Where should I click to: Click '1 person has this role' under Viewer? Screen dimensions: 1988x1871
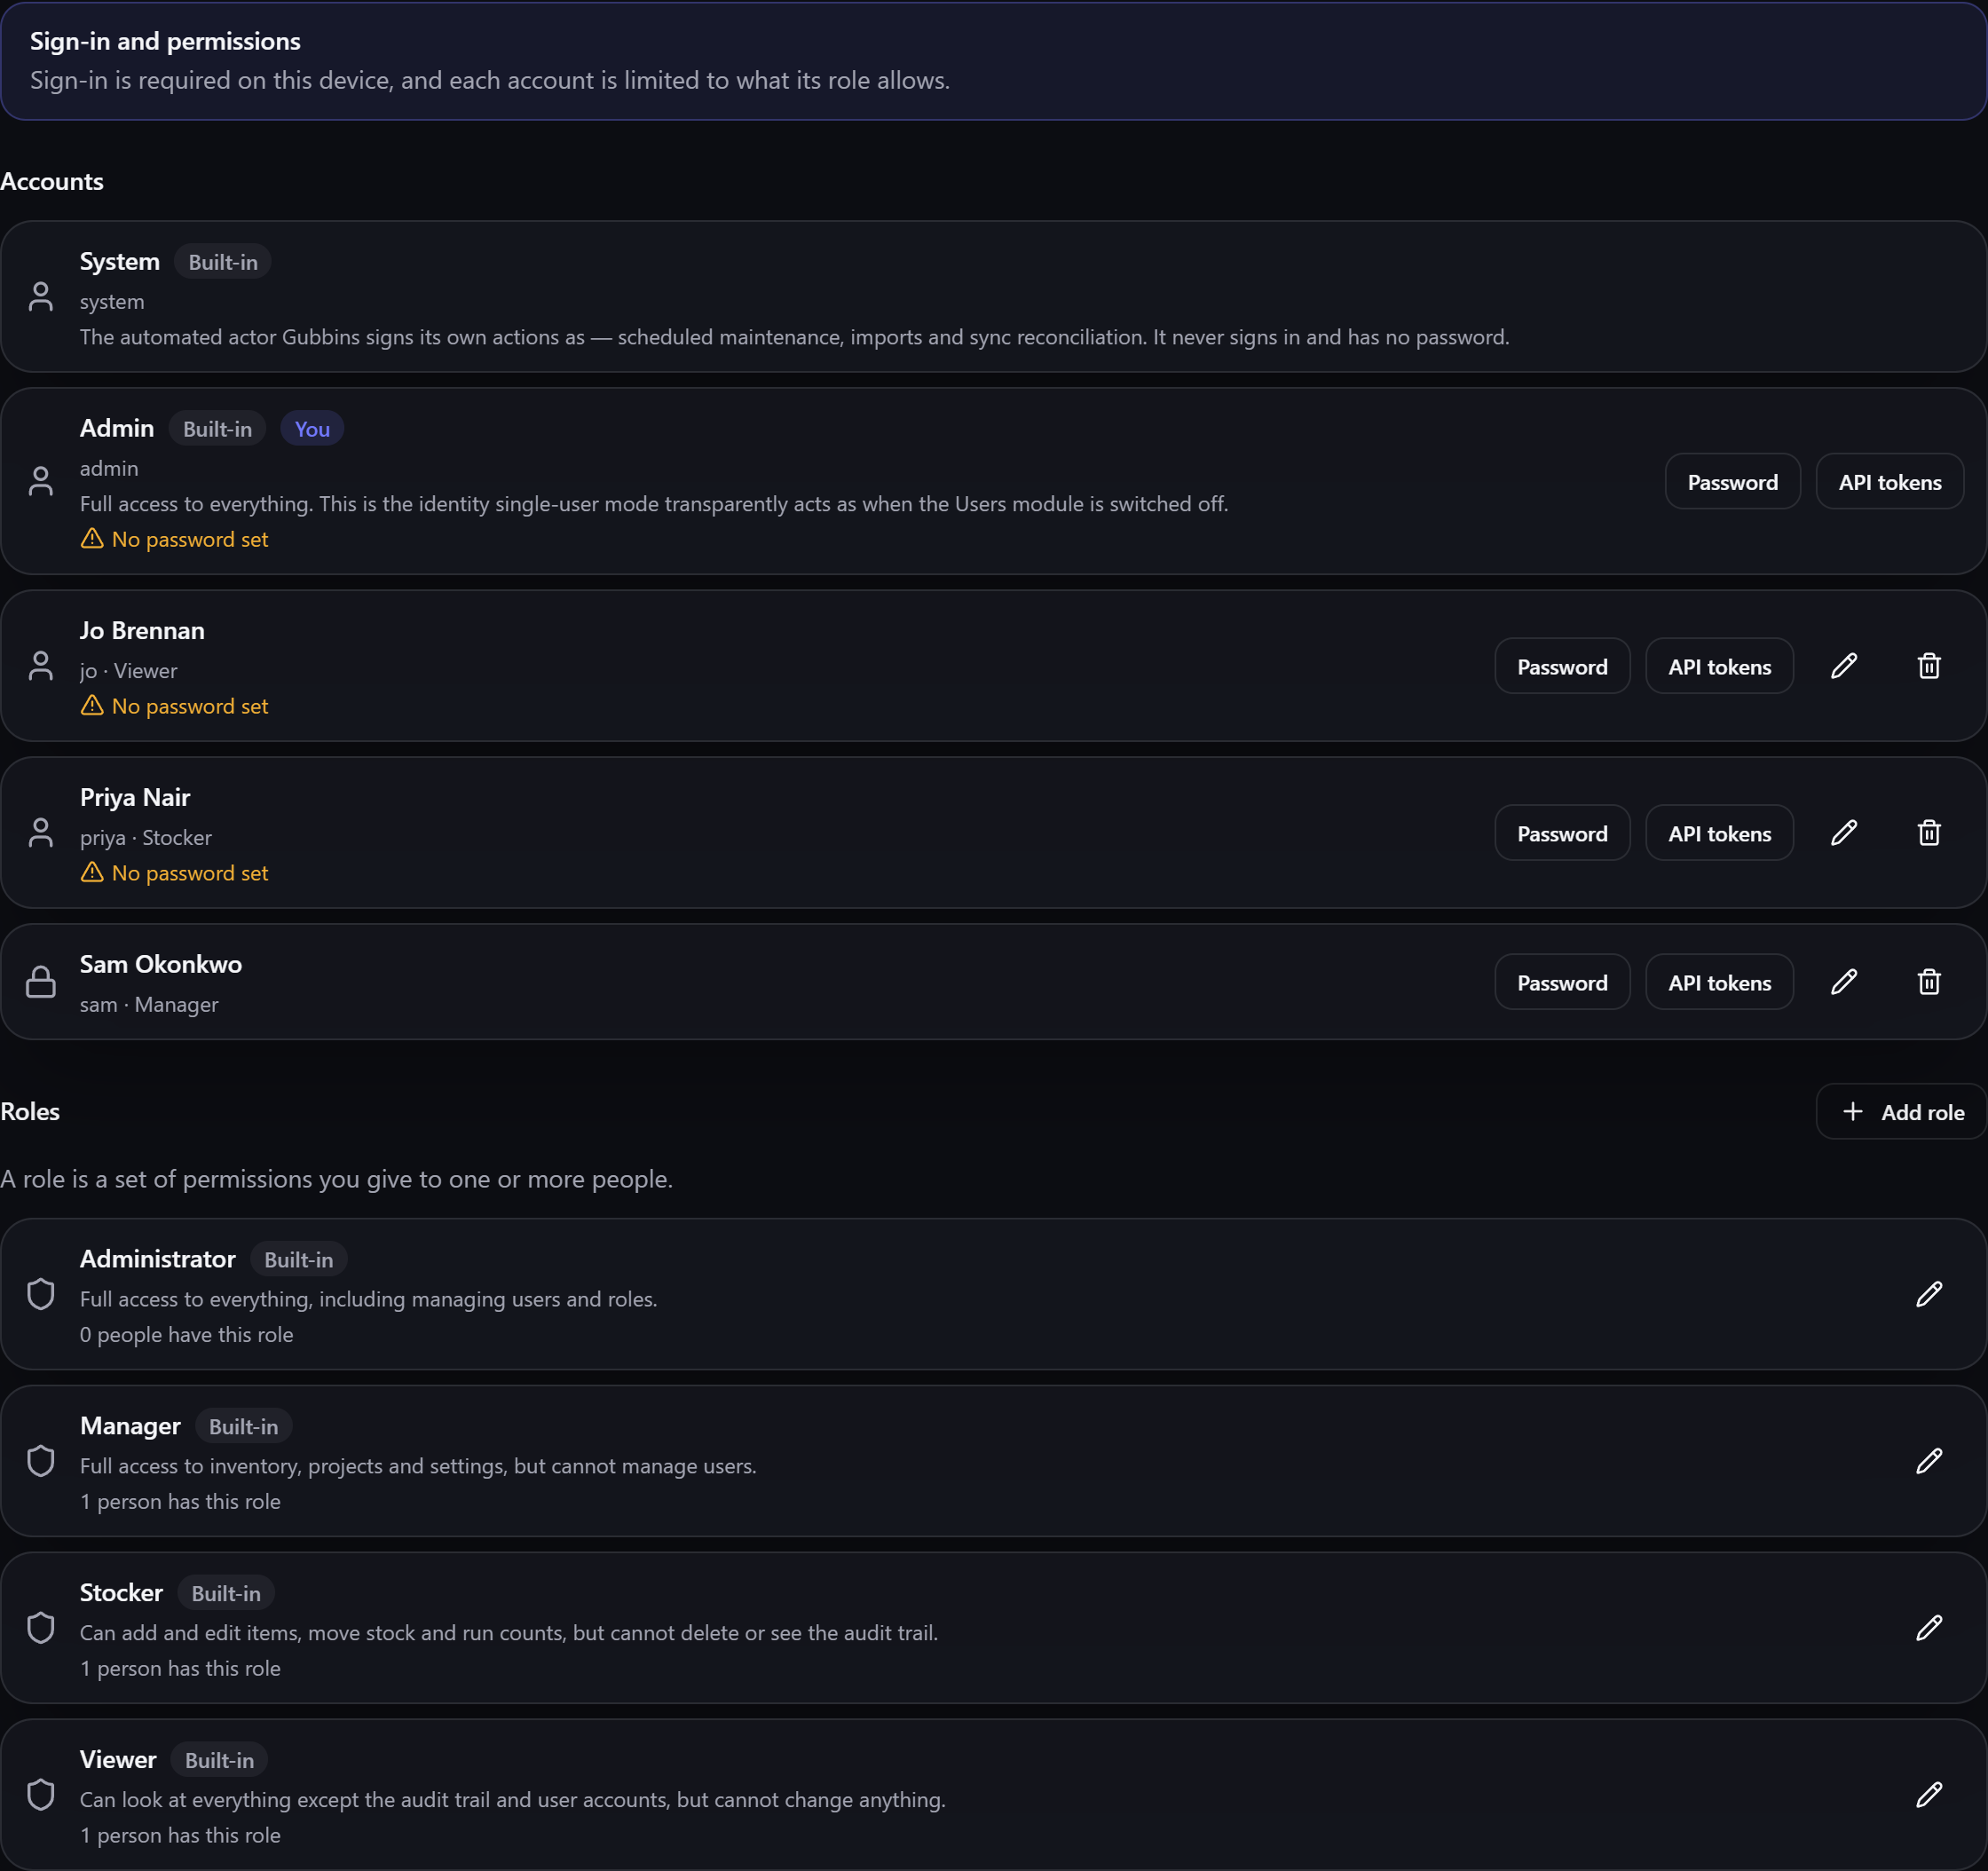180,1836
